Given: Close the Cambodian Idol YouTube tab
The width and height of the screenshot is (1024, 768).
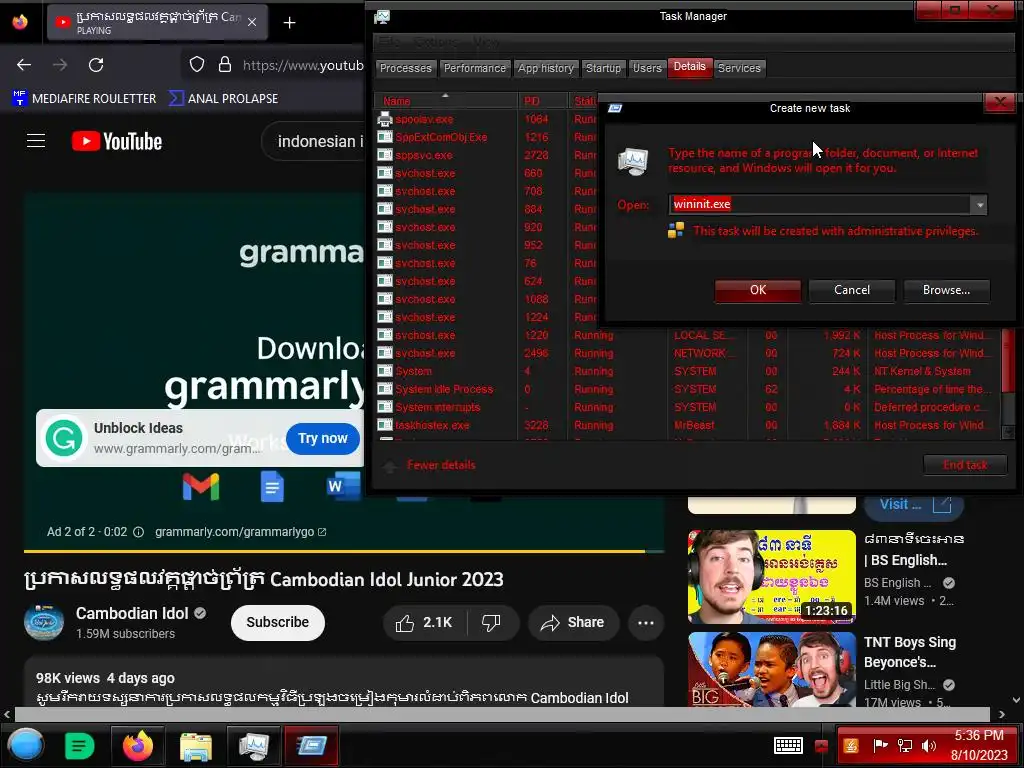Looking at the screenshot, I should (252, 22).
